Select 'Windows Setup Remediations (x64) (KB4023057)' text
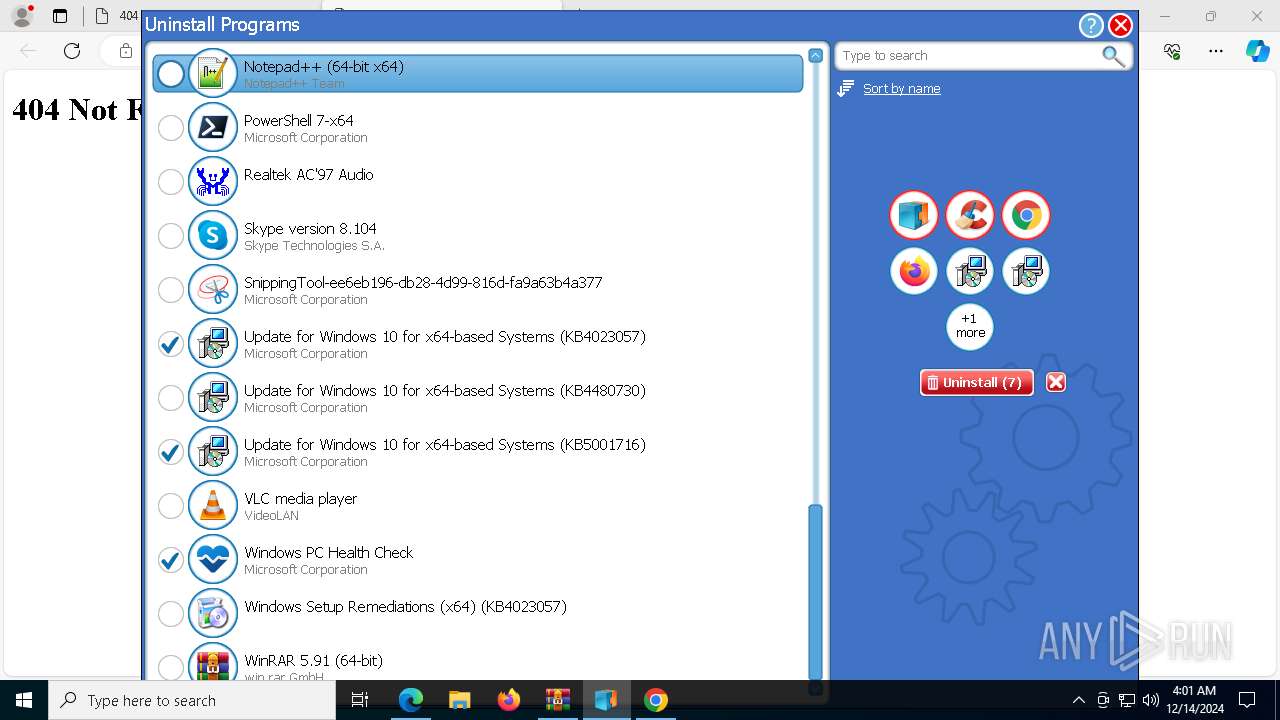 [x=405, y=606]
